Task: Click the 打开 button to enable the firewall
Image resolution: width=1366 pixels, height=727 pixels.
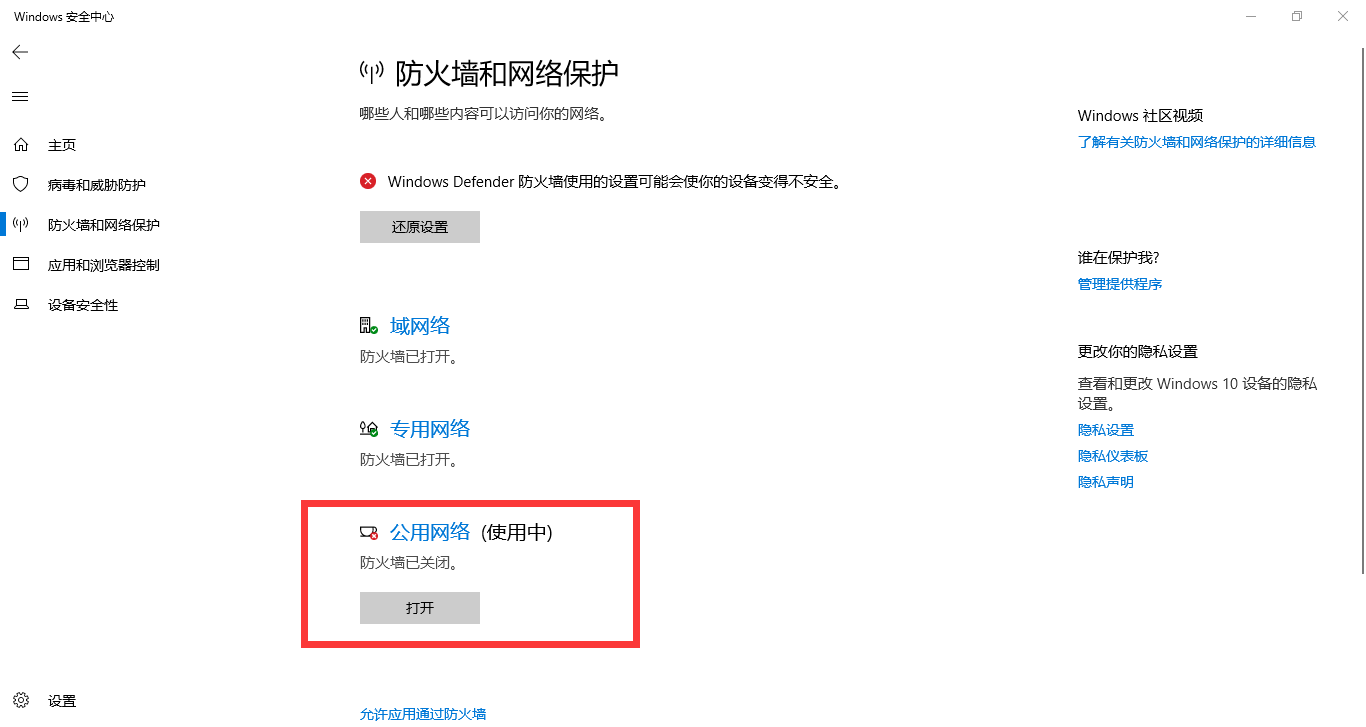Action: point(420,608)
